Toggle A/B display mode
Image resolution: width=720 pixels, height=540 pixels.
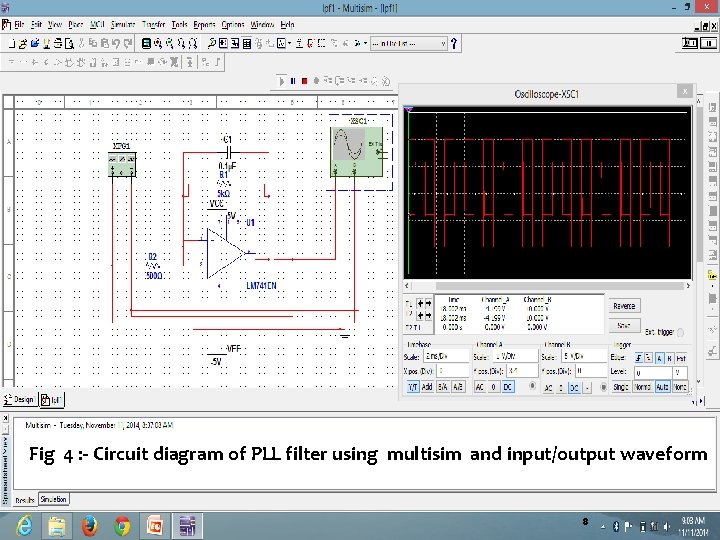coord(458,387)
